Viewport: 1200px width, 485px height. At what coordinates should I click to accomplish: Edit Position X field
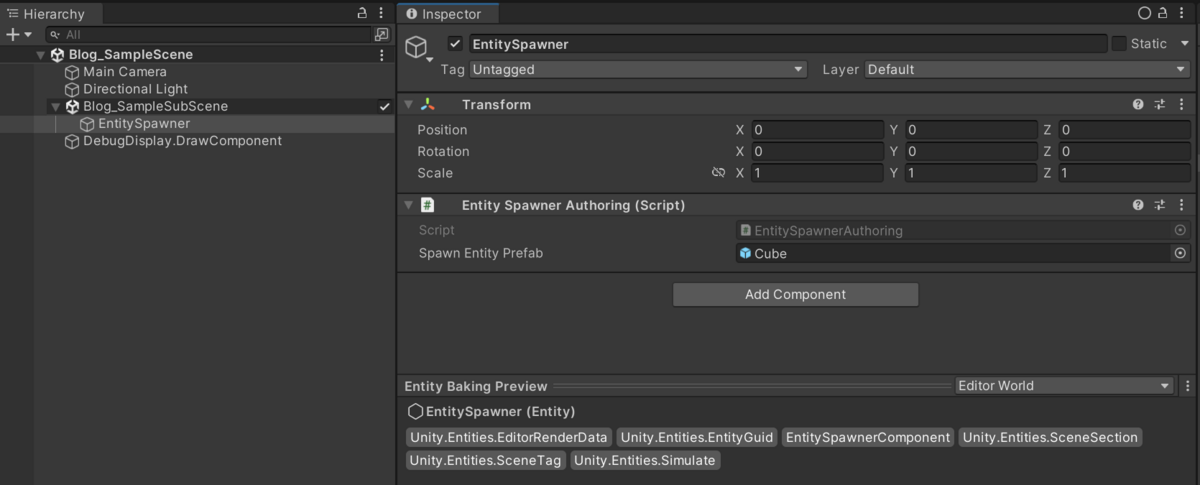click(817, 130)
